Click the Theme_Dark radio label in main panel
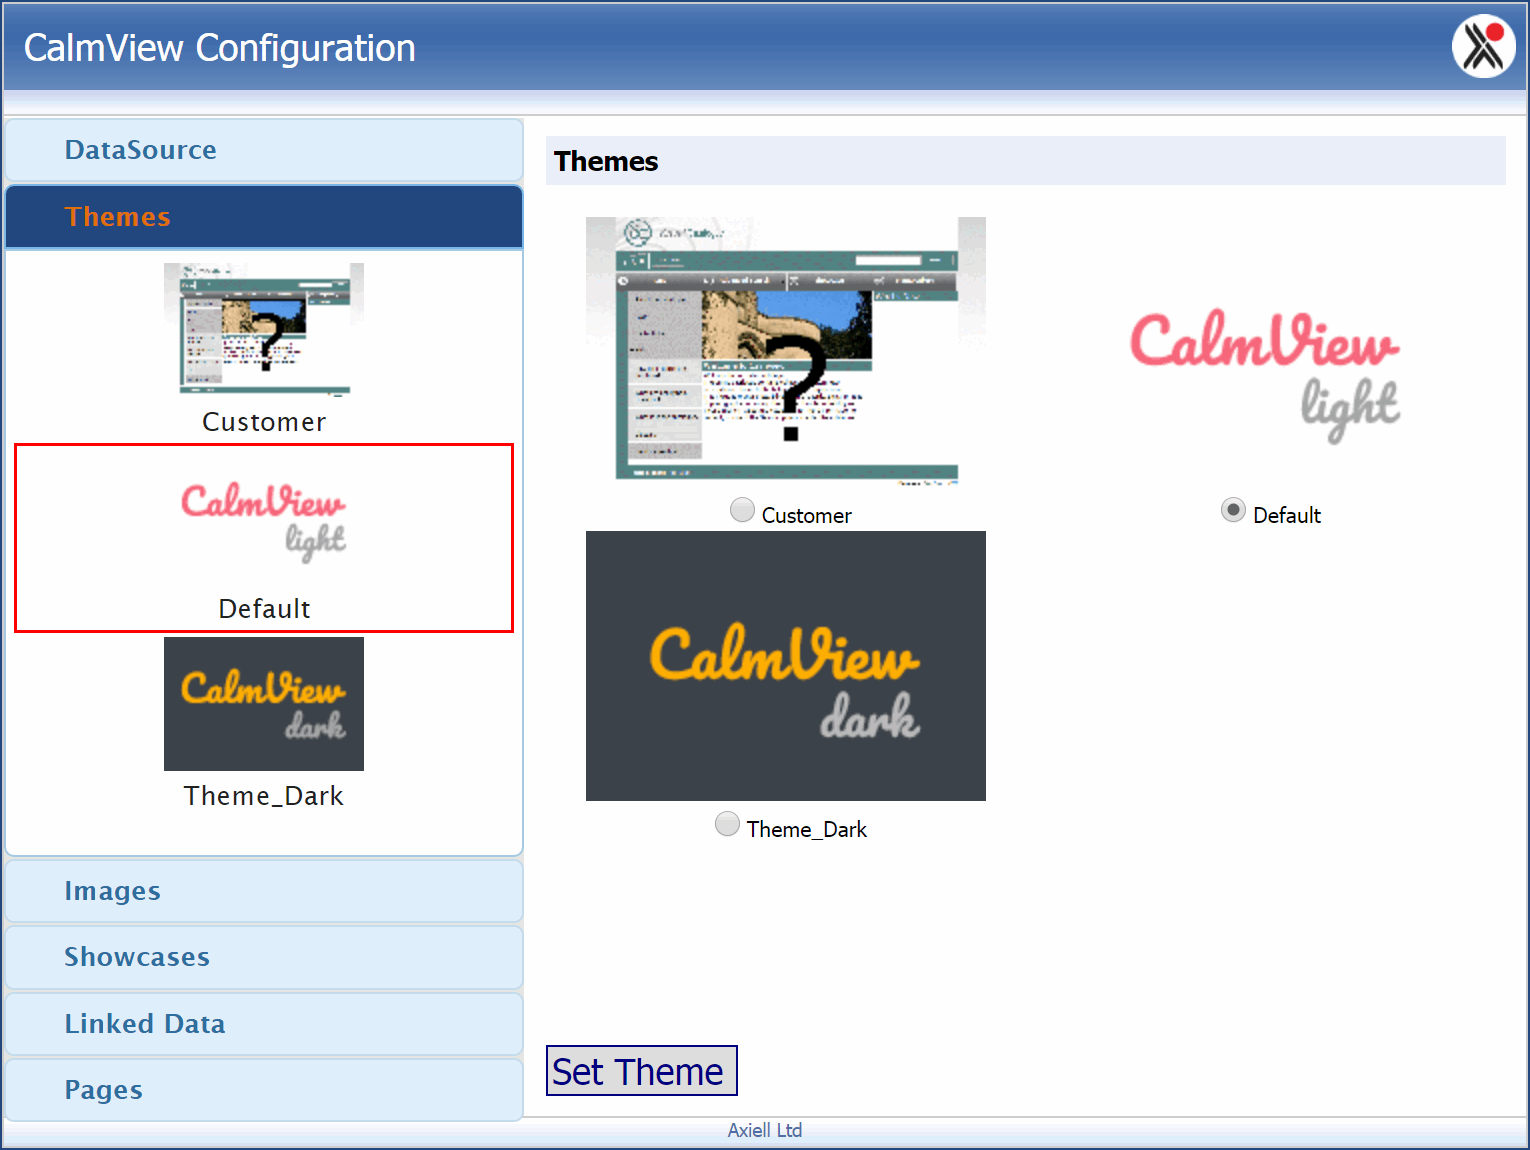 click(x=807, y=829)
